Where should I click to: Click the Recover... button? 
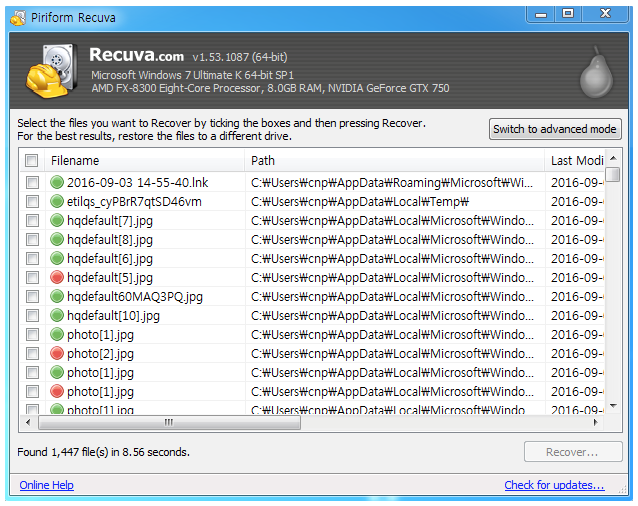[x=573, y=452]
